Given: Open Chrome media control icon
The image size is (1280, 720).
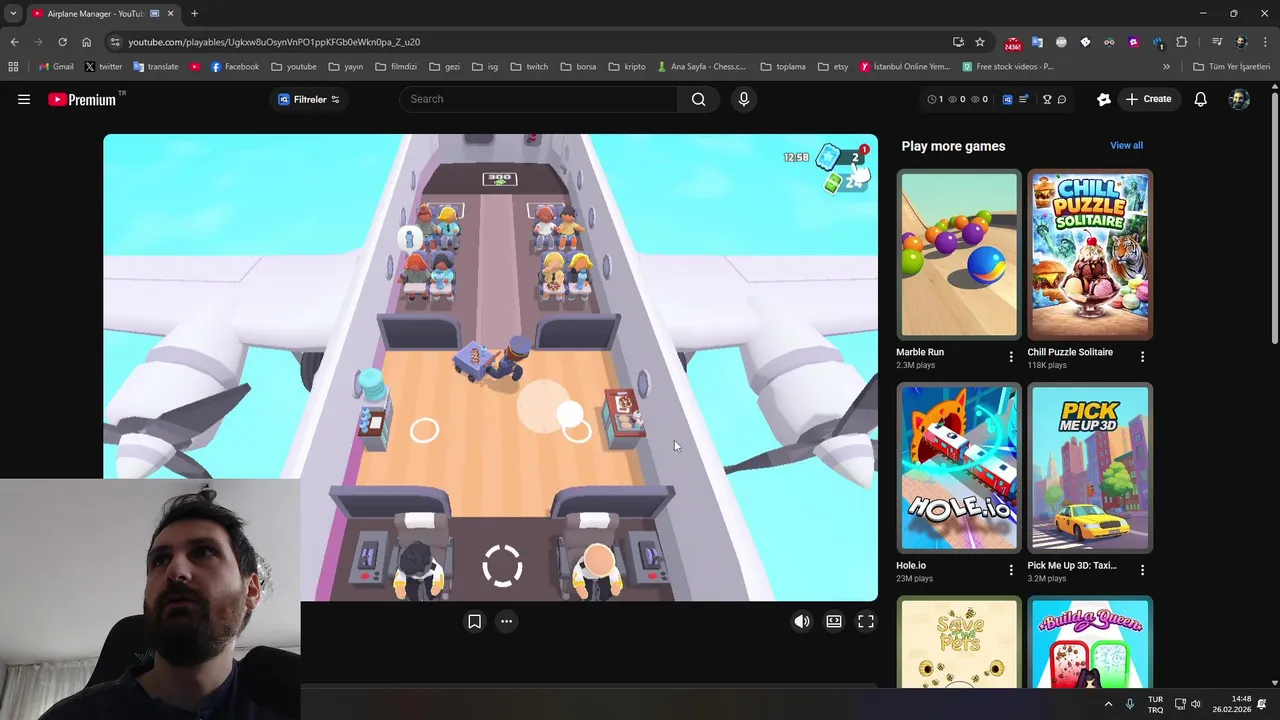Looking at the screenshot, I should click(1217, 42).
